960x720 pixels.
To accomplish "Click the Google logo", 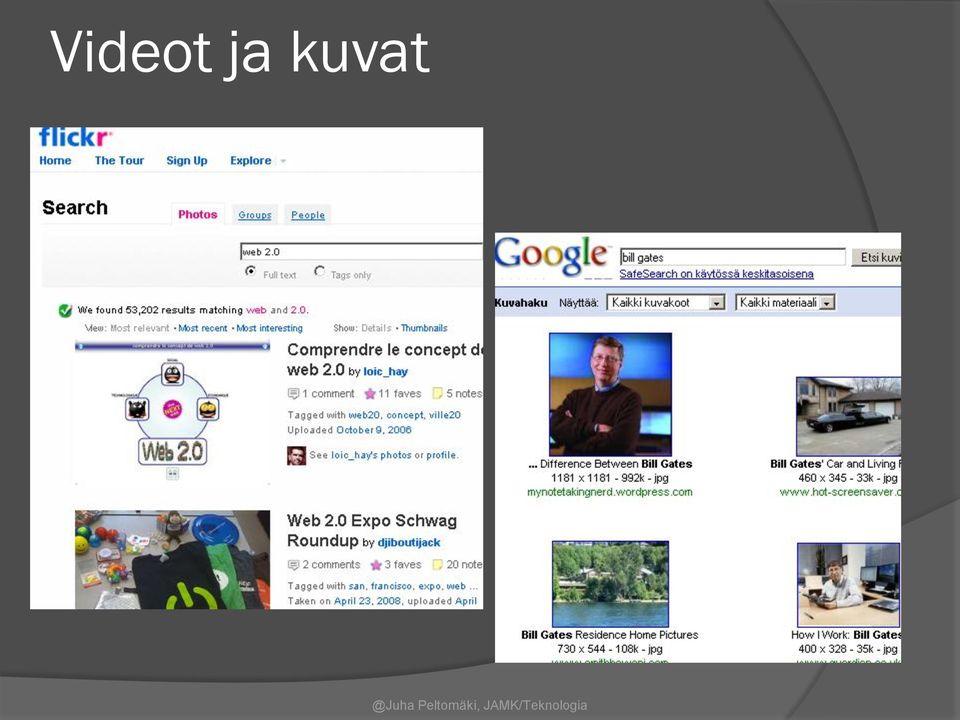I will pos(552,255).
